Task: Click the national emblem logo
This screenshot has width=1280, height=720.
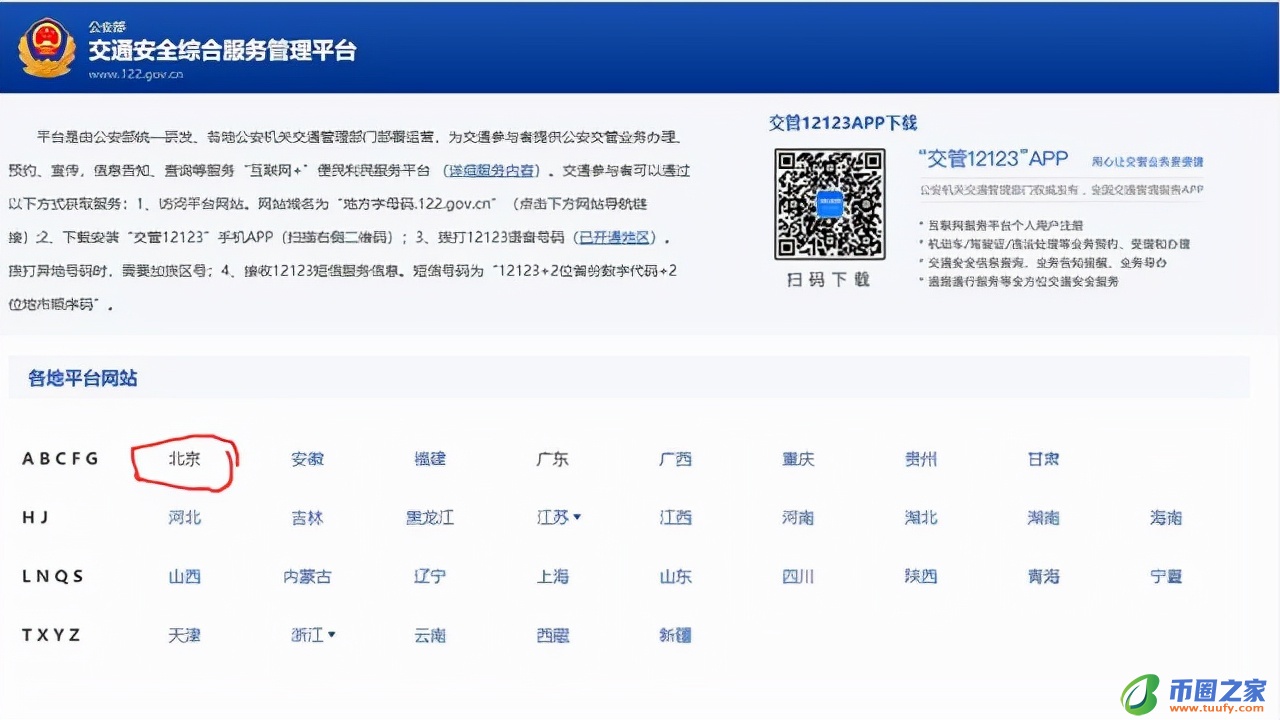Action: [47, 46]
